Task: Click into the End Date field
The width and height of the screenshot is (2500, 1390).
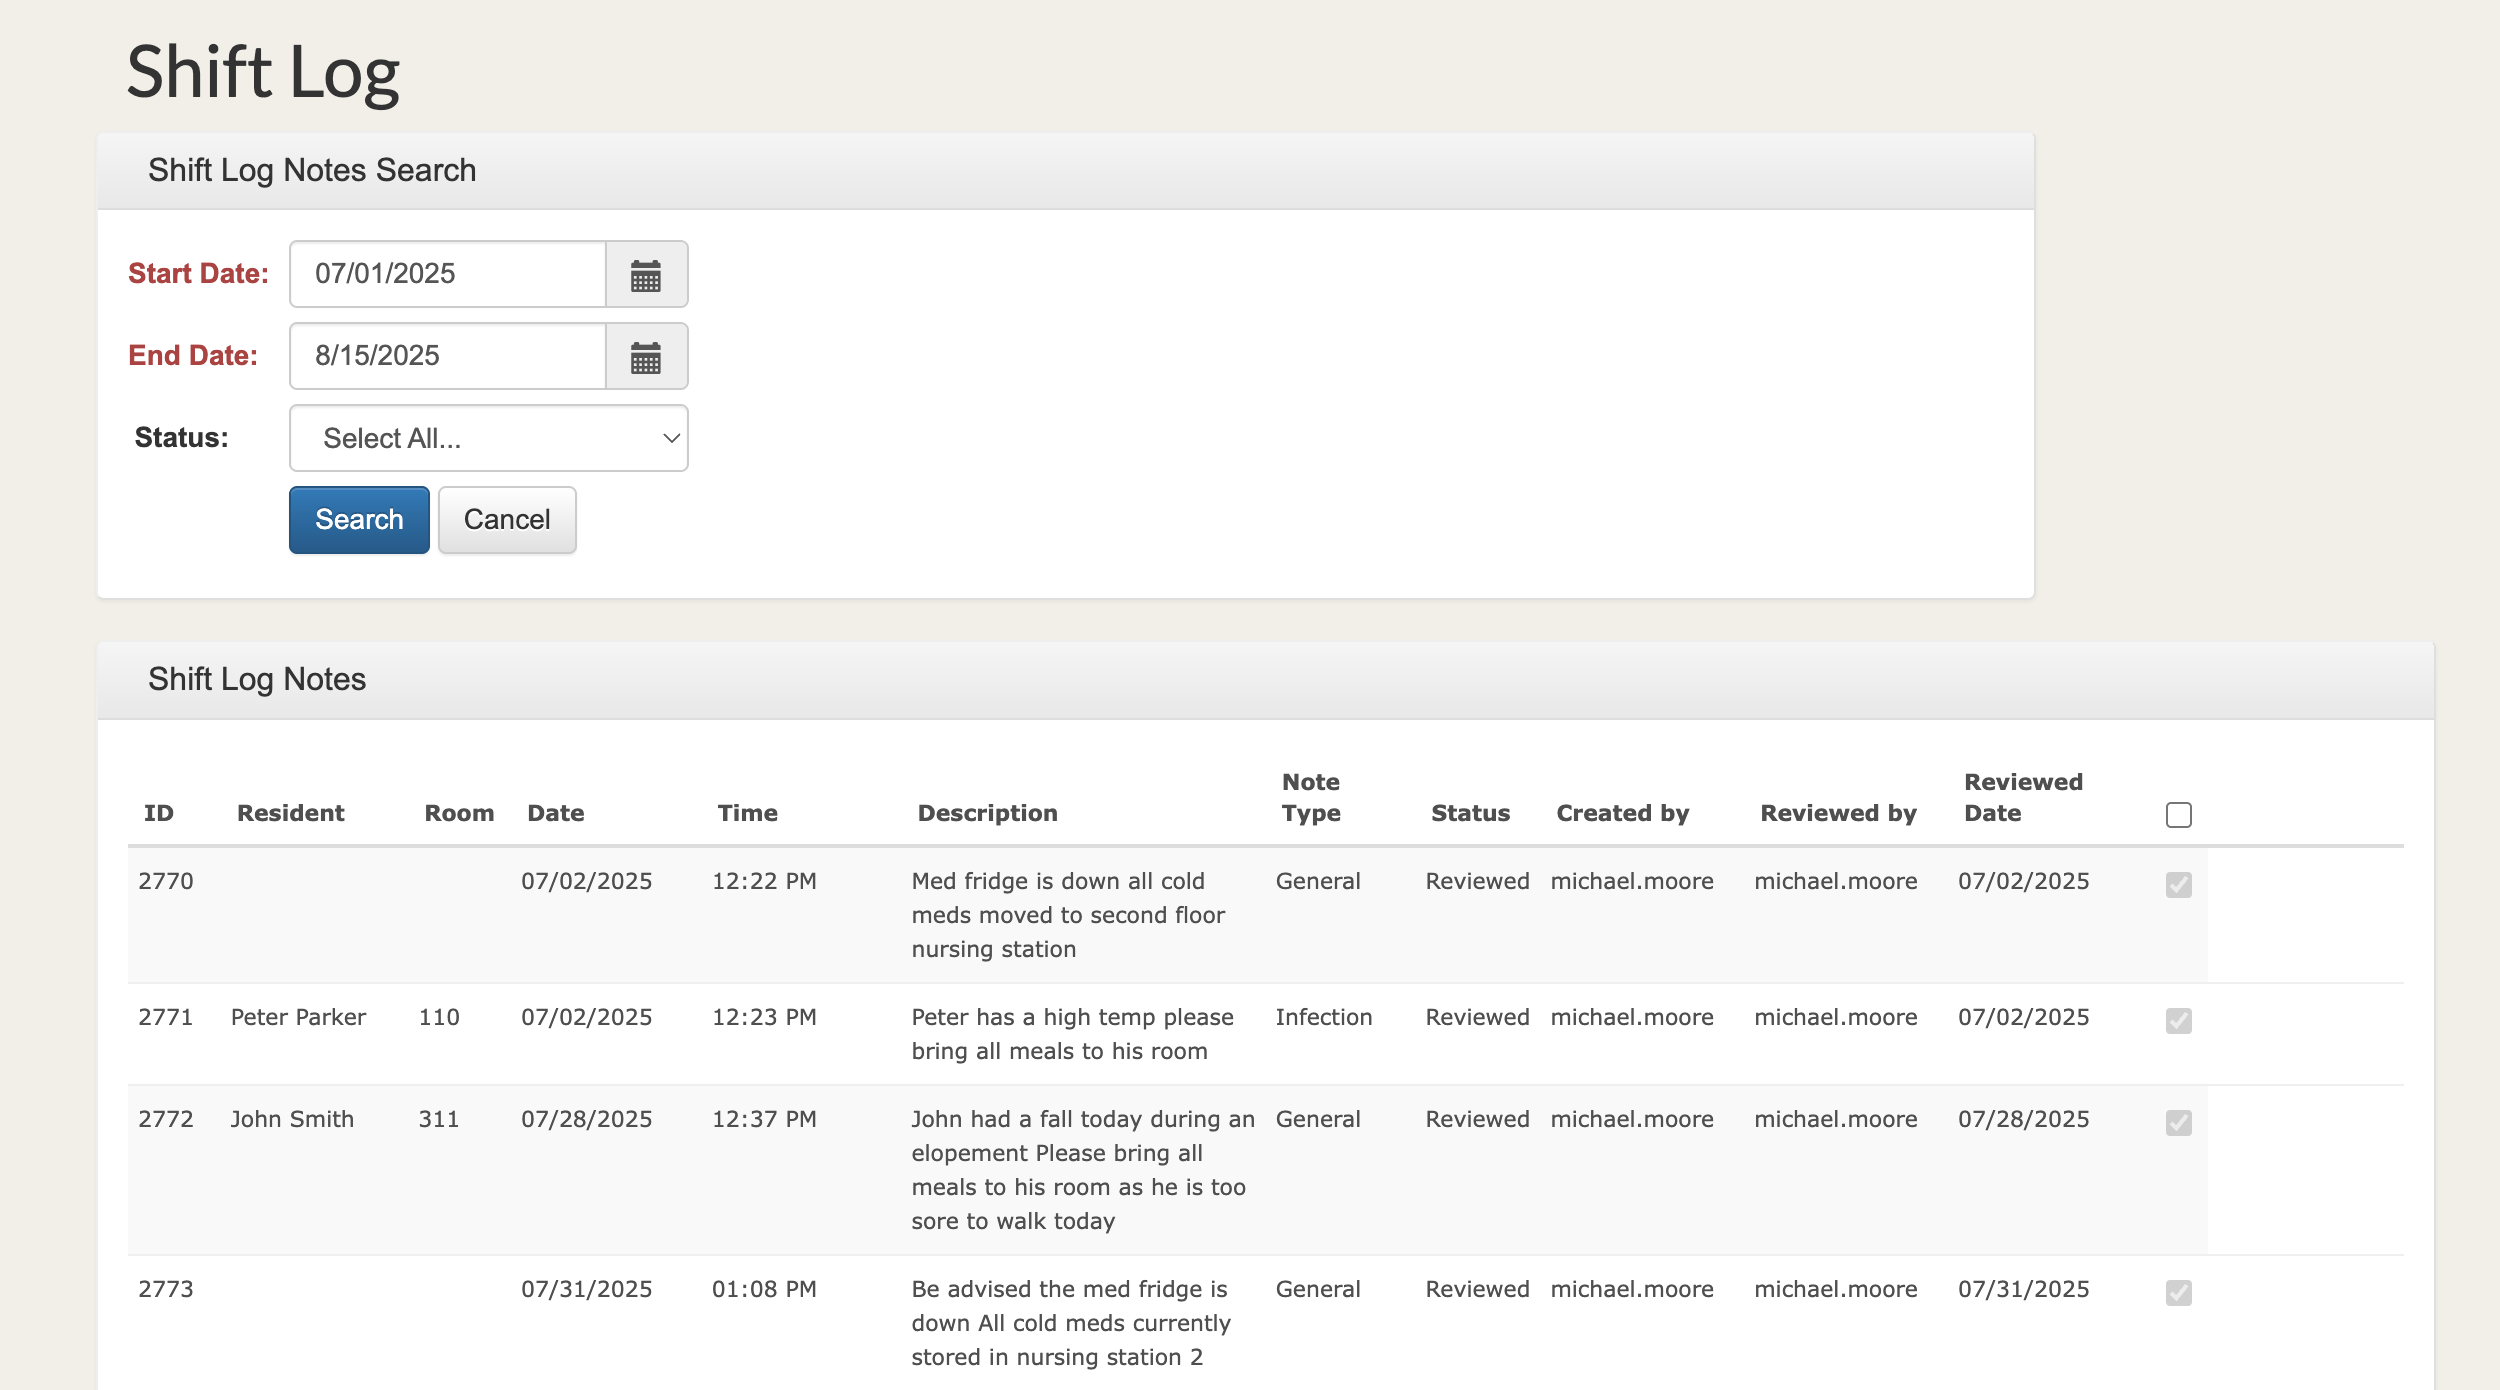Action: (448, 356)
